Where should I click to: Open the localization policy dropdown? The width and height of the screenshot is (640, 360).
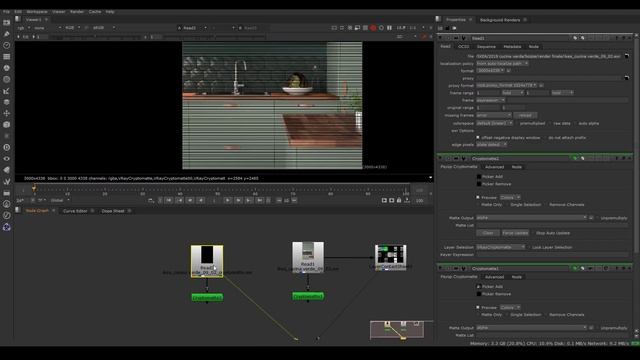pos(502,63)
